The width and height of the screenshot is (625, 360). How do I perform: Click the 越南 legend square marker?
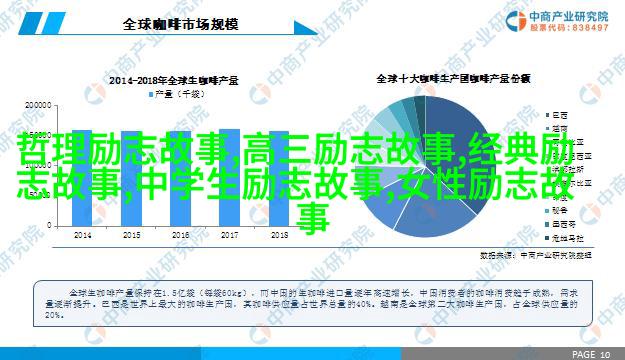(547, 129)
